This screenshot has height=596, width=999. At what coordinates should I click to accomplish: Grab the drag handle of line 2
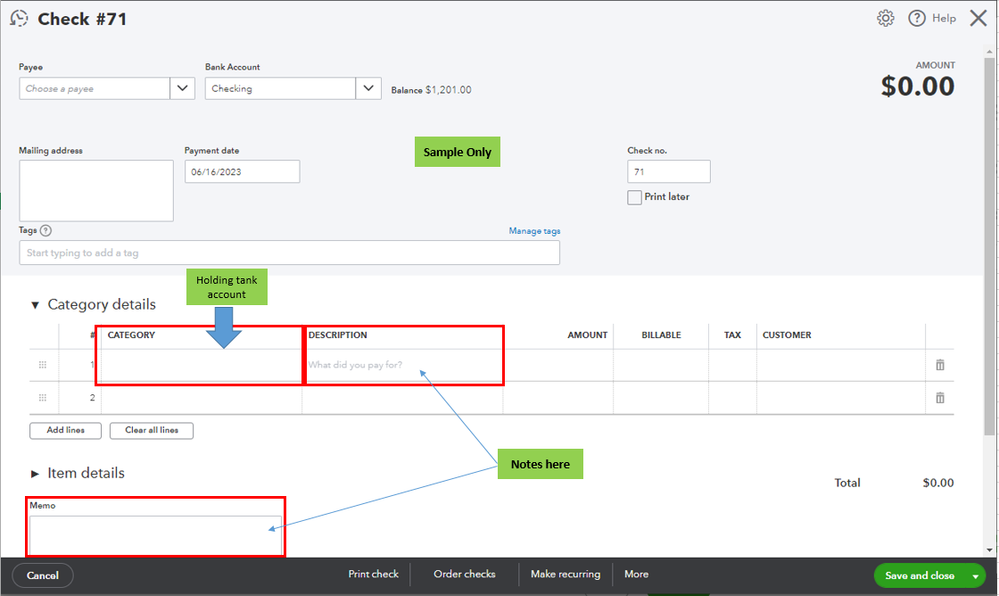(x=43, y=398)
